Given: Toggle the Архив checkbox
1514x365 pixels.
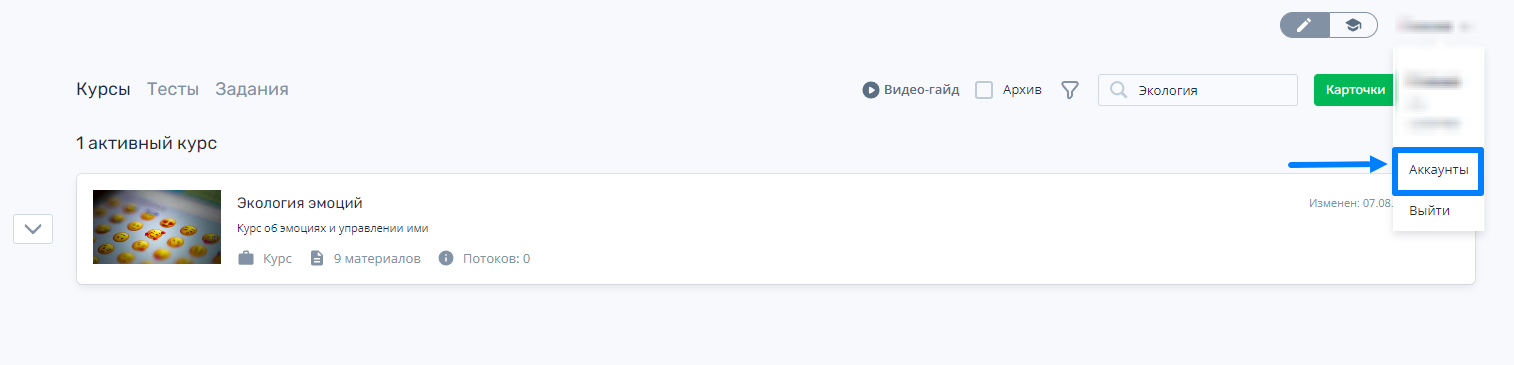Looking at the screenshot, I should pos(984,90).
